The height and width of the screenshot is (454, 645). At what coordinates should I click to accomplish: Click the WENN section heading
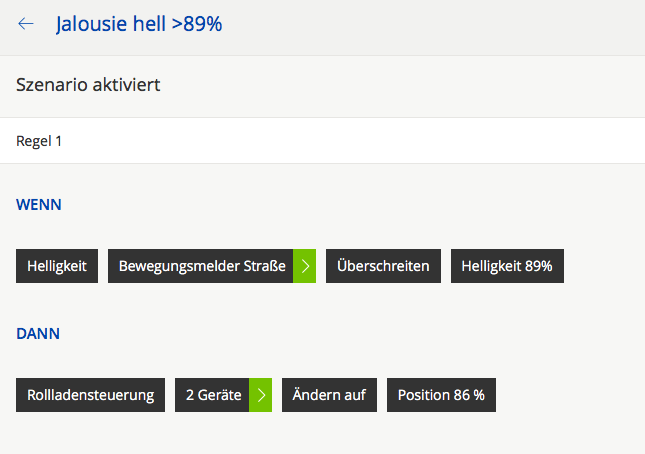click(x=39, y=204)
